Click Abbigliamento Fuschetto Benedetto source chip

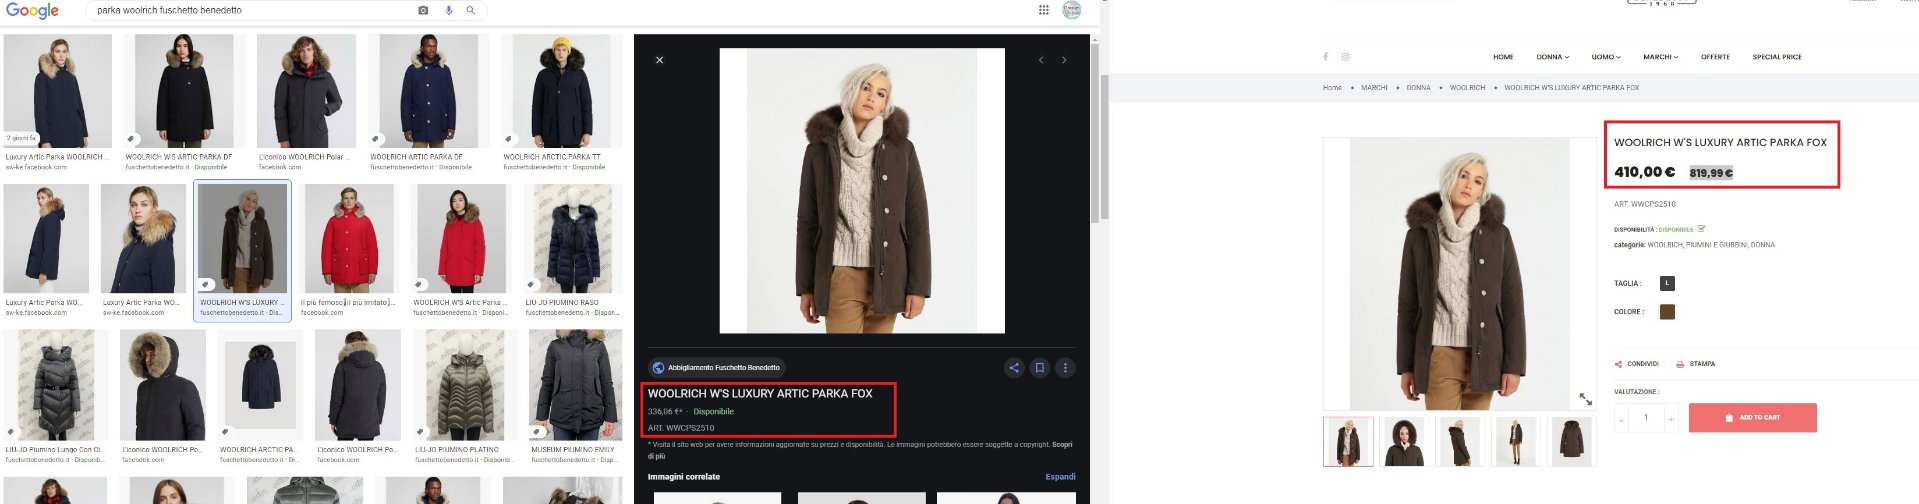[x=717, y=368]
